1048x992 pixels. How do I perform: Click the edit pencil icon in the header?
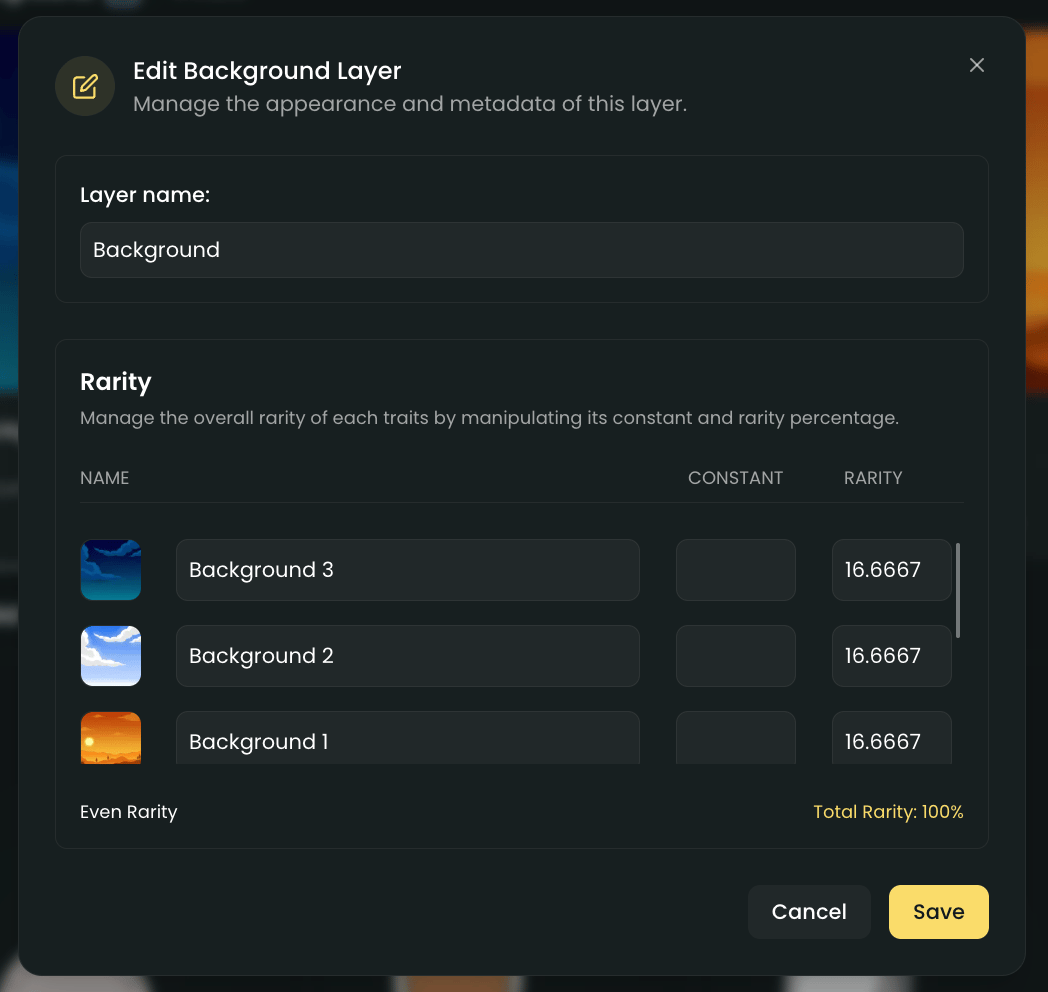[x=85, y=86]
